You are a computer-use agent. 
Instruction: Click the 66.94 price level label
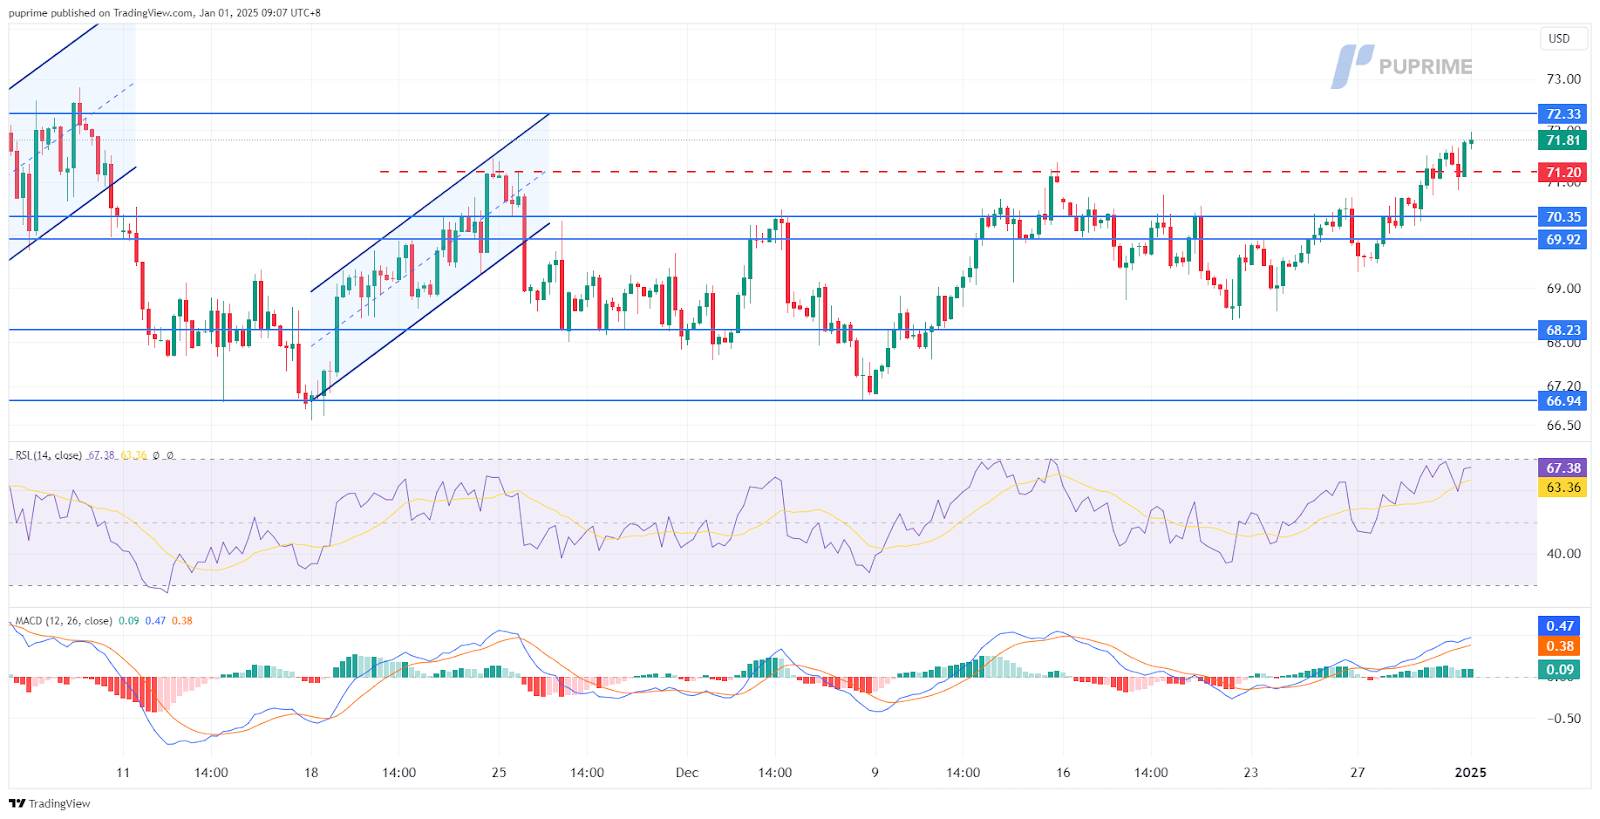[1562, 401]
